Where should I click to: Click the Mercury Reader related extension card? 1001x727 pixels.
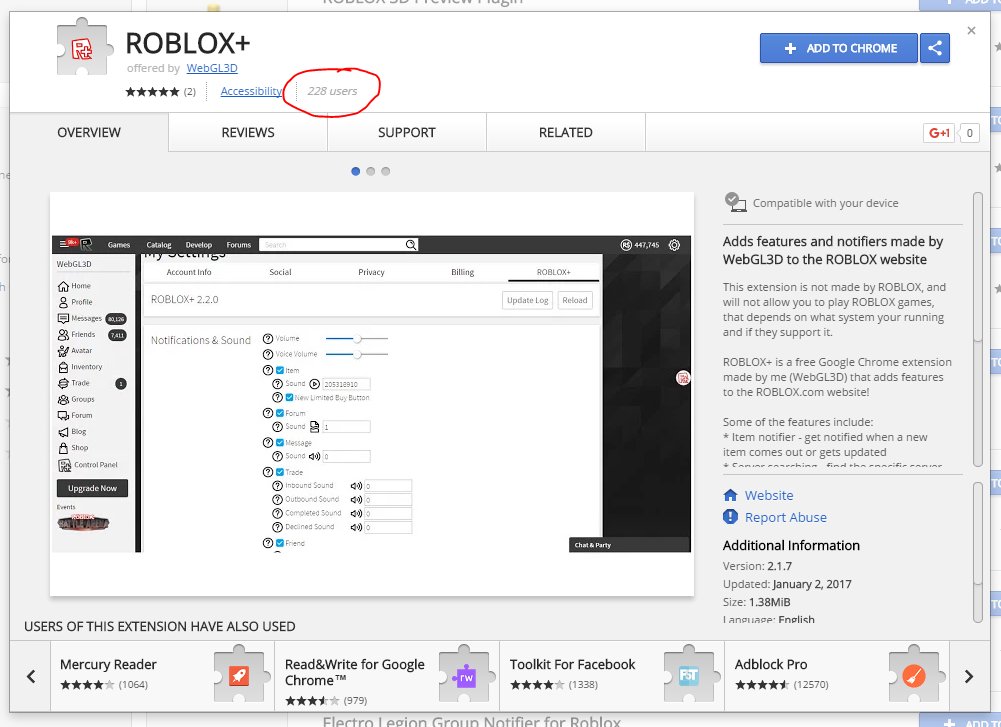[x=162, y=676]
